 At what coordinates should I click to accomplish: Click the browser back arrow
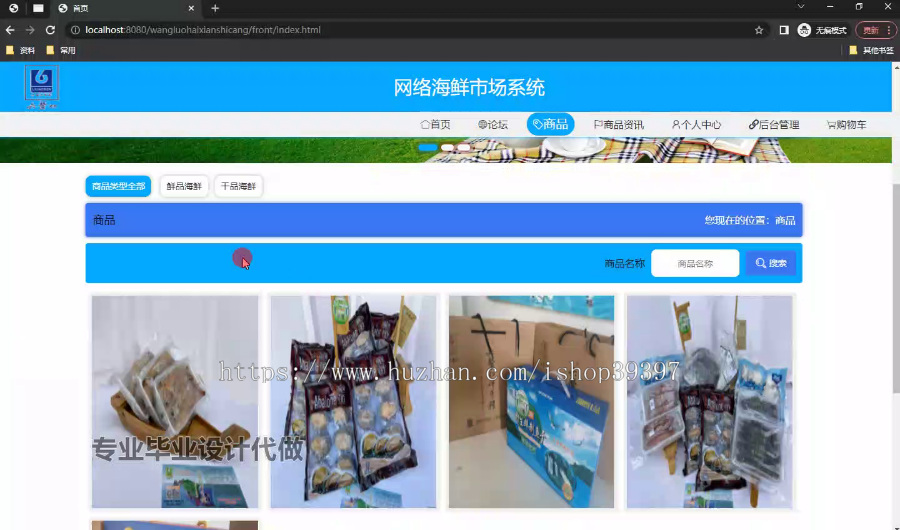[10, 30]
